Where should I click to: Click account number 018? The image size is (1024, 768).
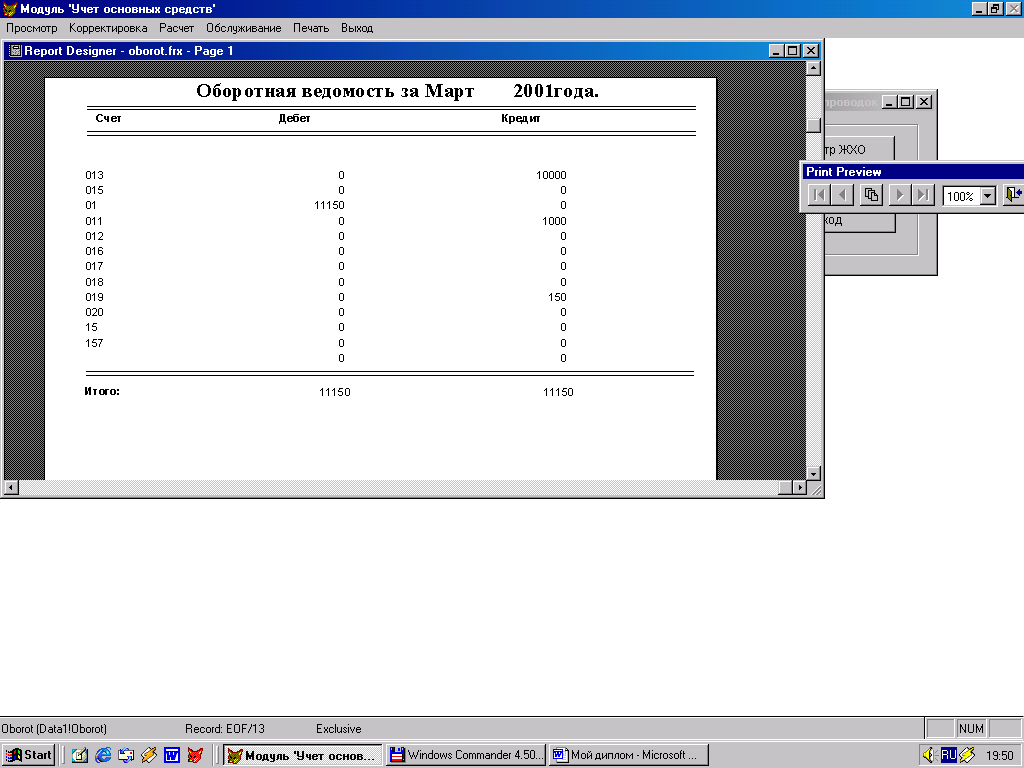click(x=94, y=281)
